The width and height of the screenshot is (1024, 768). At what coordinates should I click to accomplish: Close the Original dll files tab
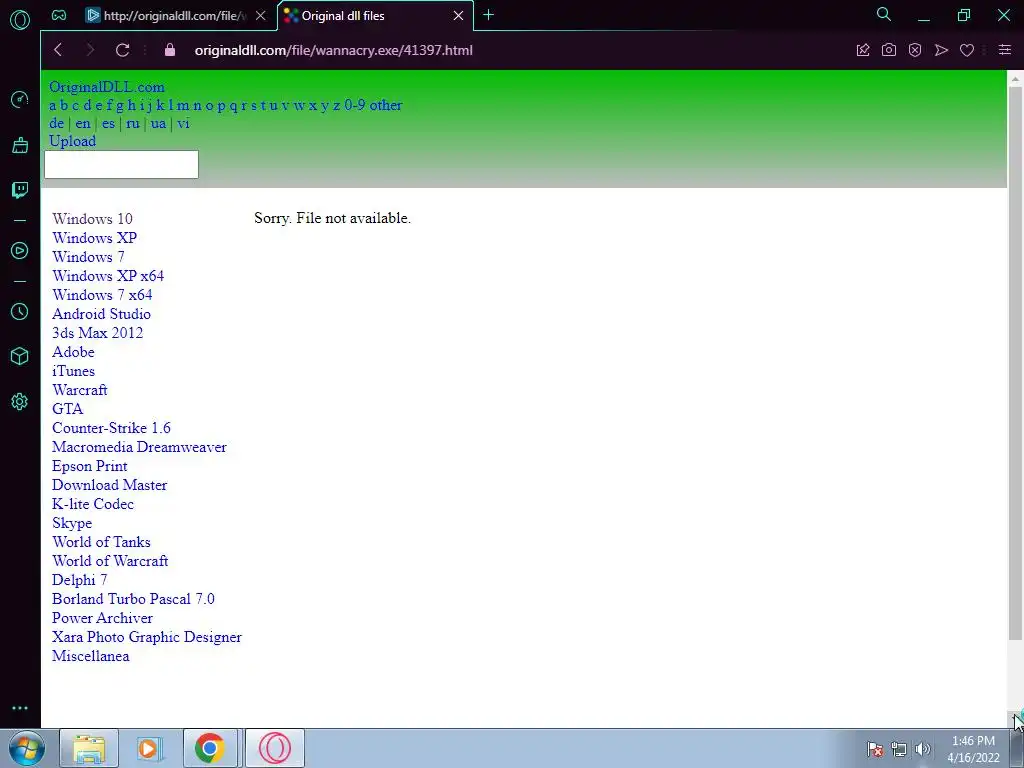(x=458, y=16)
